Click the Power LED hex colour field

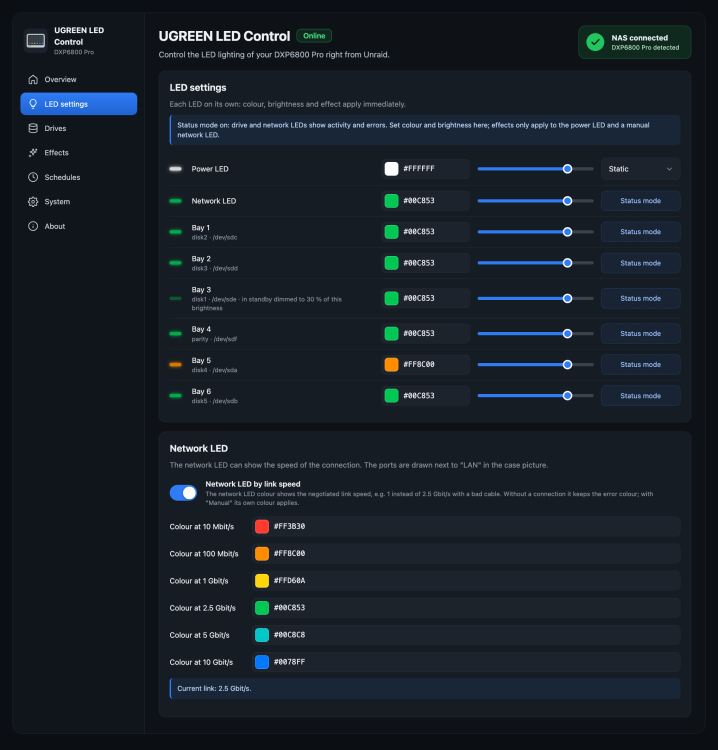[x=426, y=169]
